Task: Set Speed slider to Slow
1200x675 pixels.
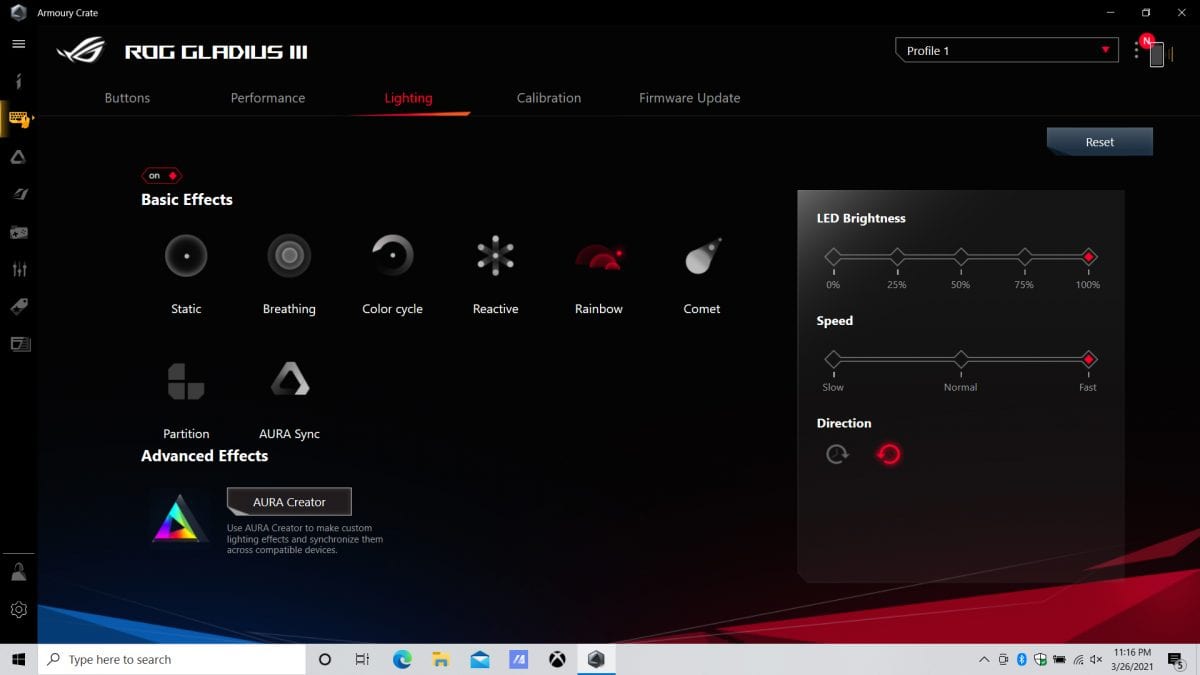Action: 833,359
